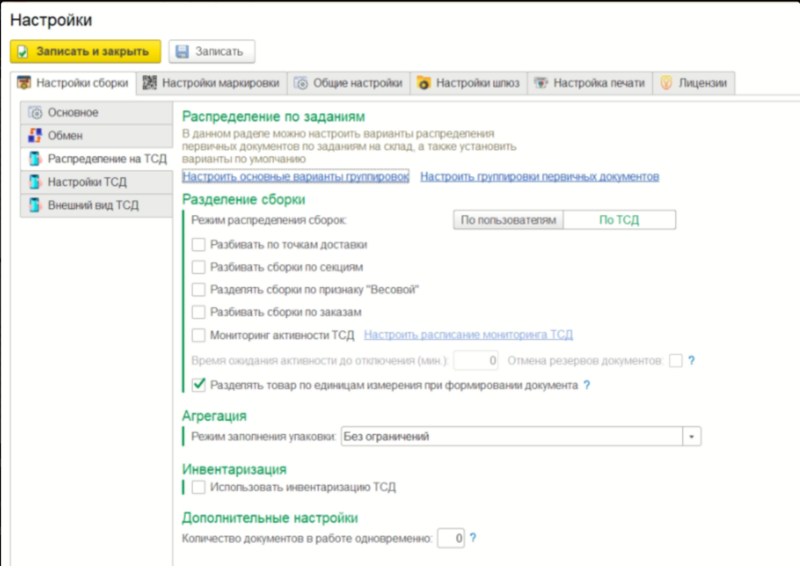Open Настроить расписание мониторинга ТСД link
Viewport: 800px width, 566px height.
pyautogui.click(x=468, y=335)
